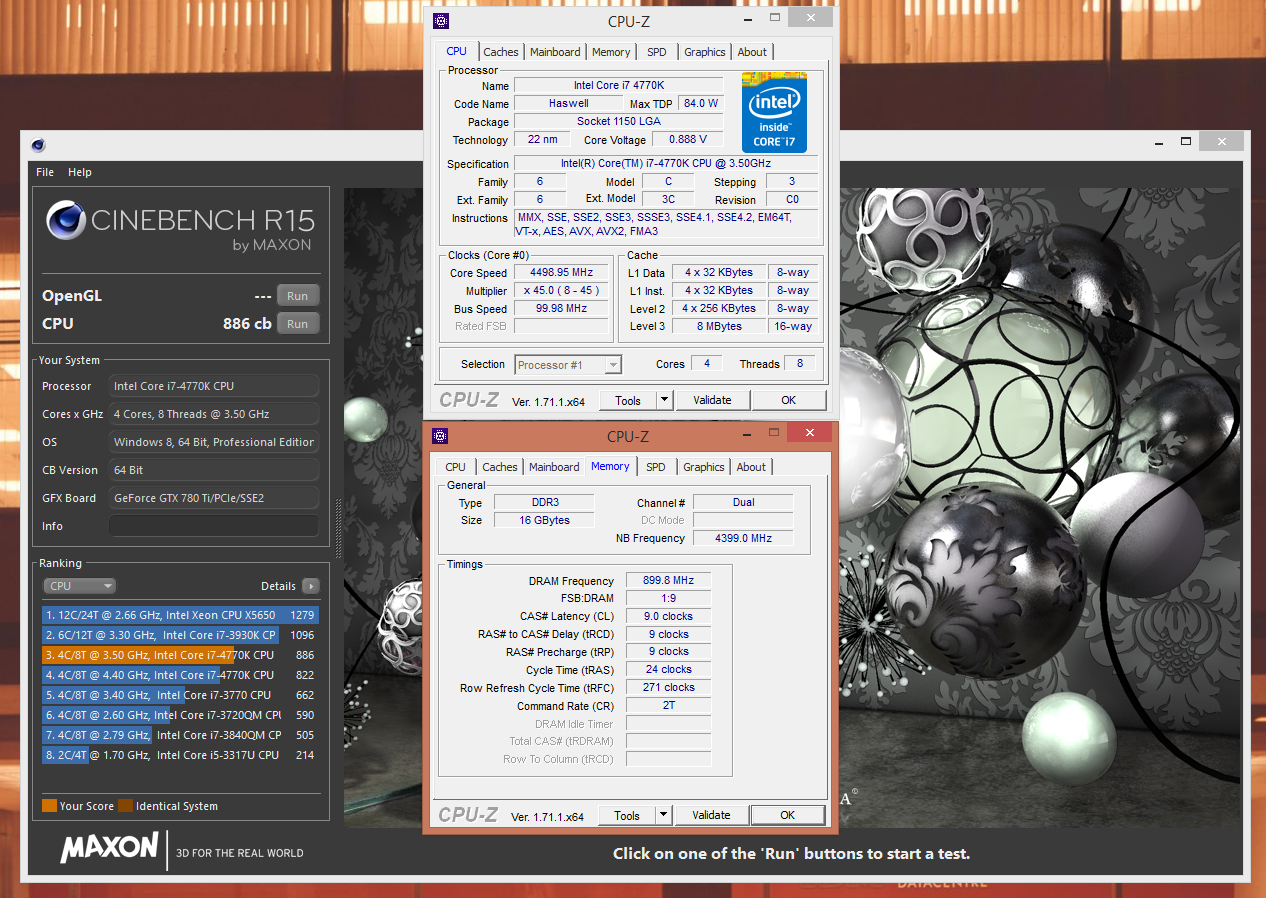Expand the CPU ranking type dropdown
The height and width of the screenshot is (898, 1266).
click(x=79, y=586)
